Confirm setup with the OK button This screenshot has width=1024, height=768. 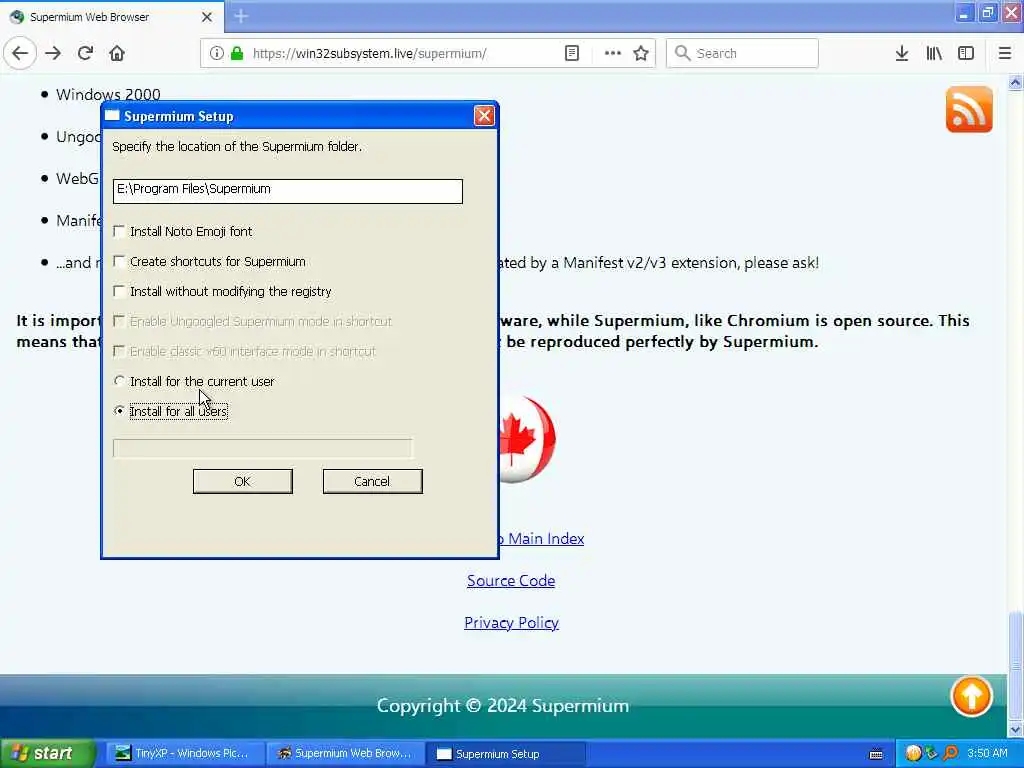[242, 481]
